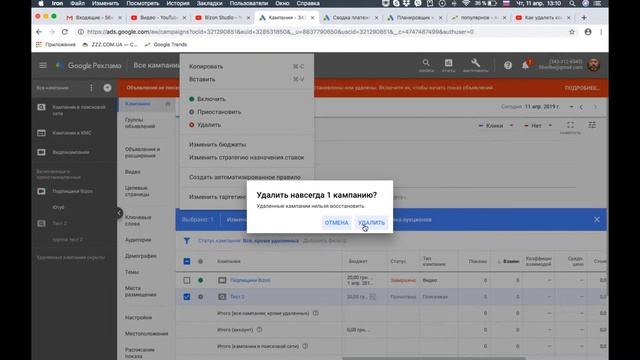Confirm deletion with the УДАЛИТЬ button
Viewport: 640px width, 360px height.
click(371, 222)
